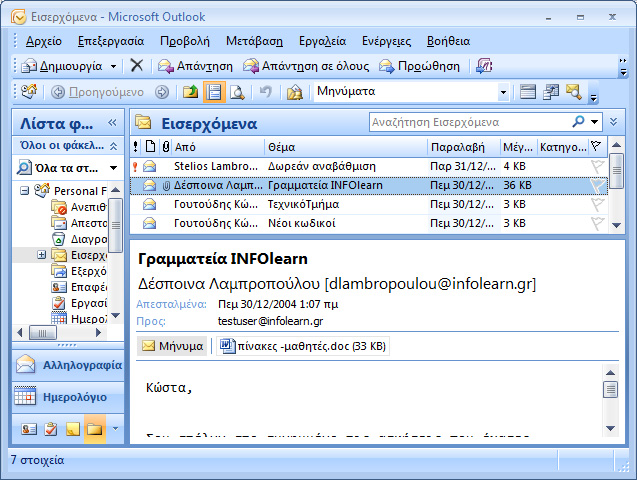Viewport: 637px width, 480px height.
Task: Select the Ανεπιθύμητα junk folder
Action: click(79, 207)
